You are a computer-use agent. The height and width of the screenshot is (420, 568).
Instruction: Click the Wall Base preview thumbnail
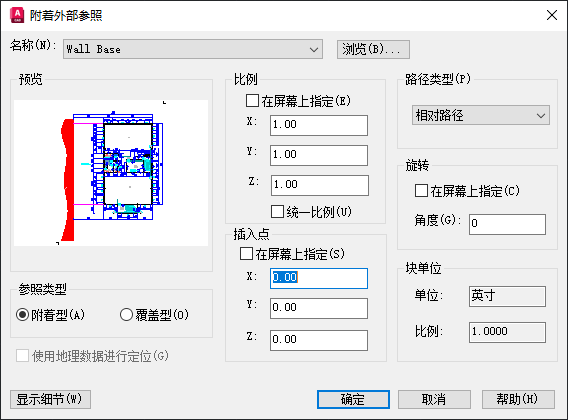click(x=111, y=173)
